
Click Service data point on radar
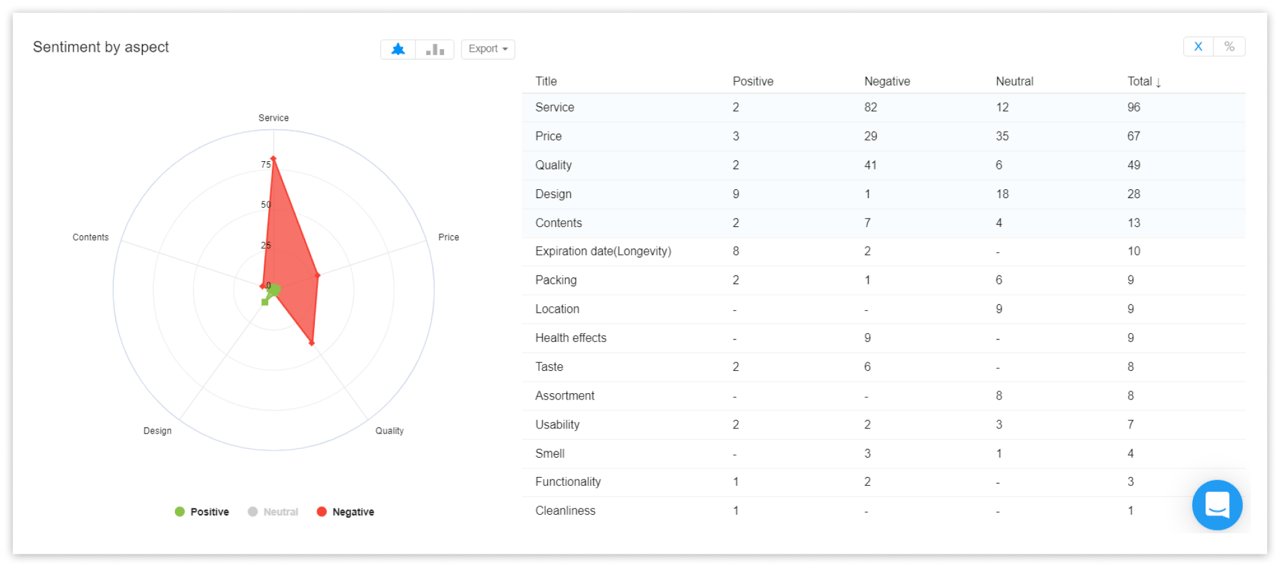click(x=273, y=158)
